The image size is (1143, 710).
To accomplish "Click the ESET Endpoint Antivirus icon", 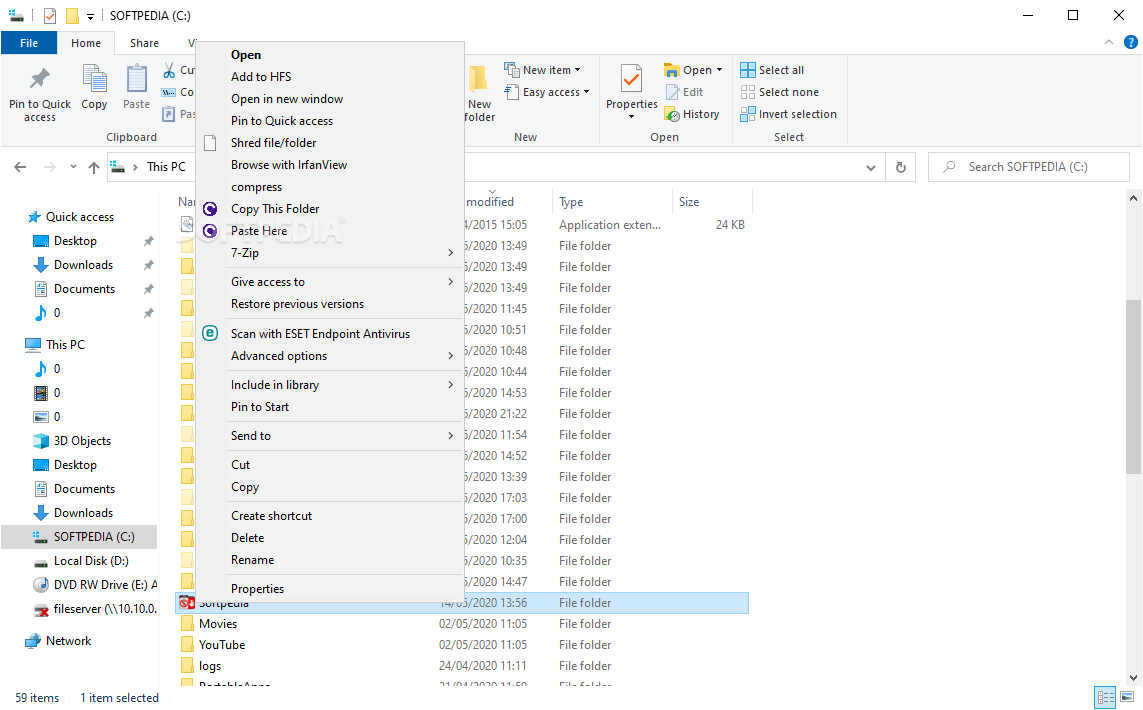I will pos(210,333).
